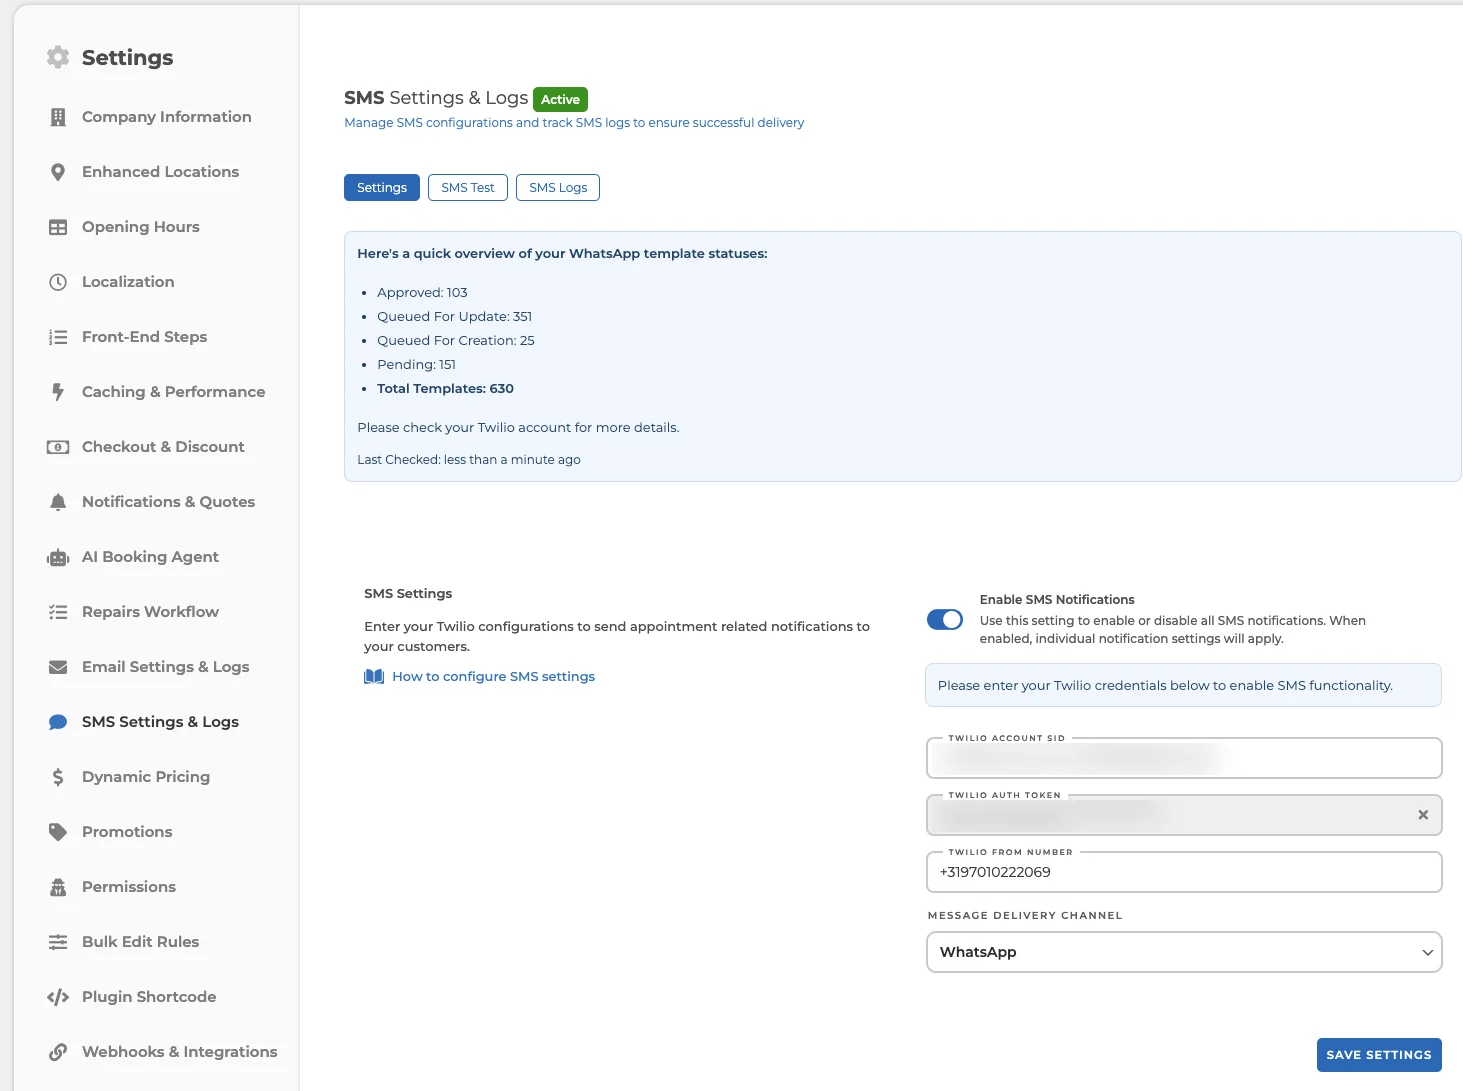
Task: Click the Bulk Edit Rules sliders icon
Action: (58, 942)
